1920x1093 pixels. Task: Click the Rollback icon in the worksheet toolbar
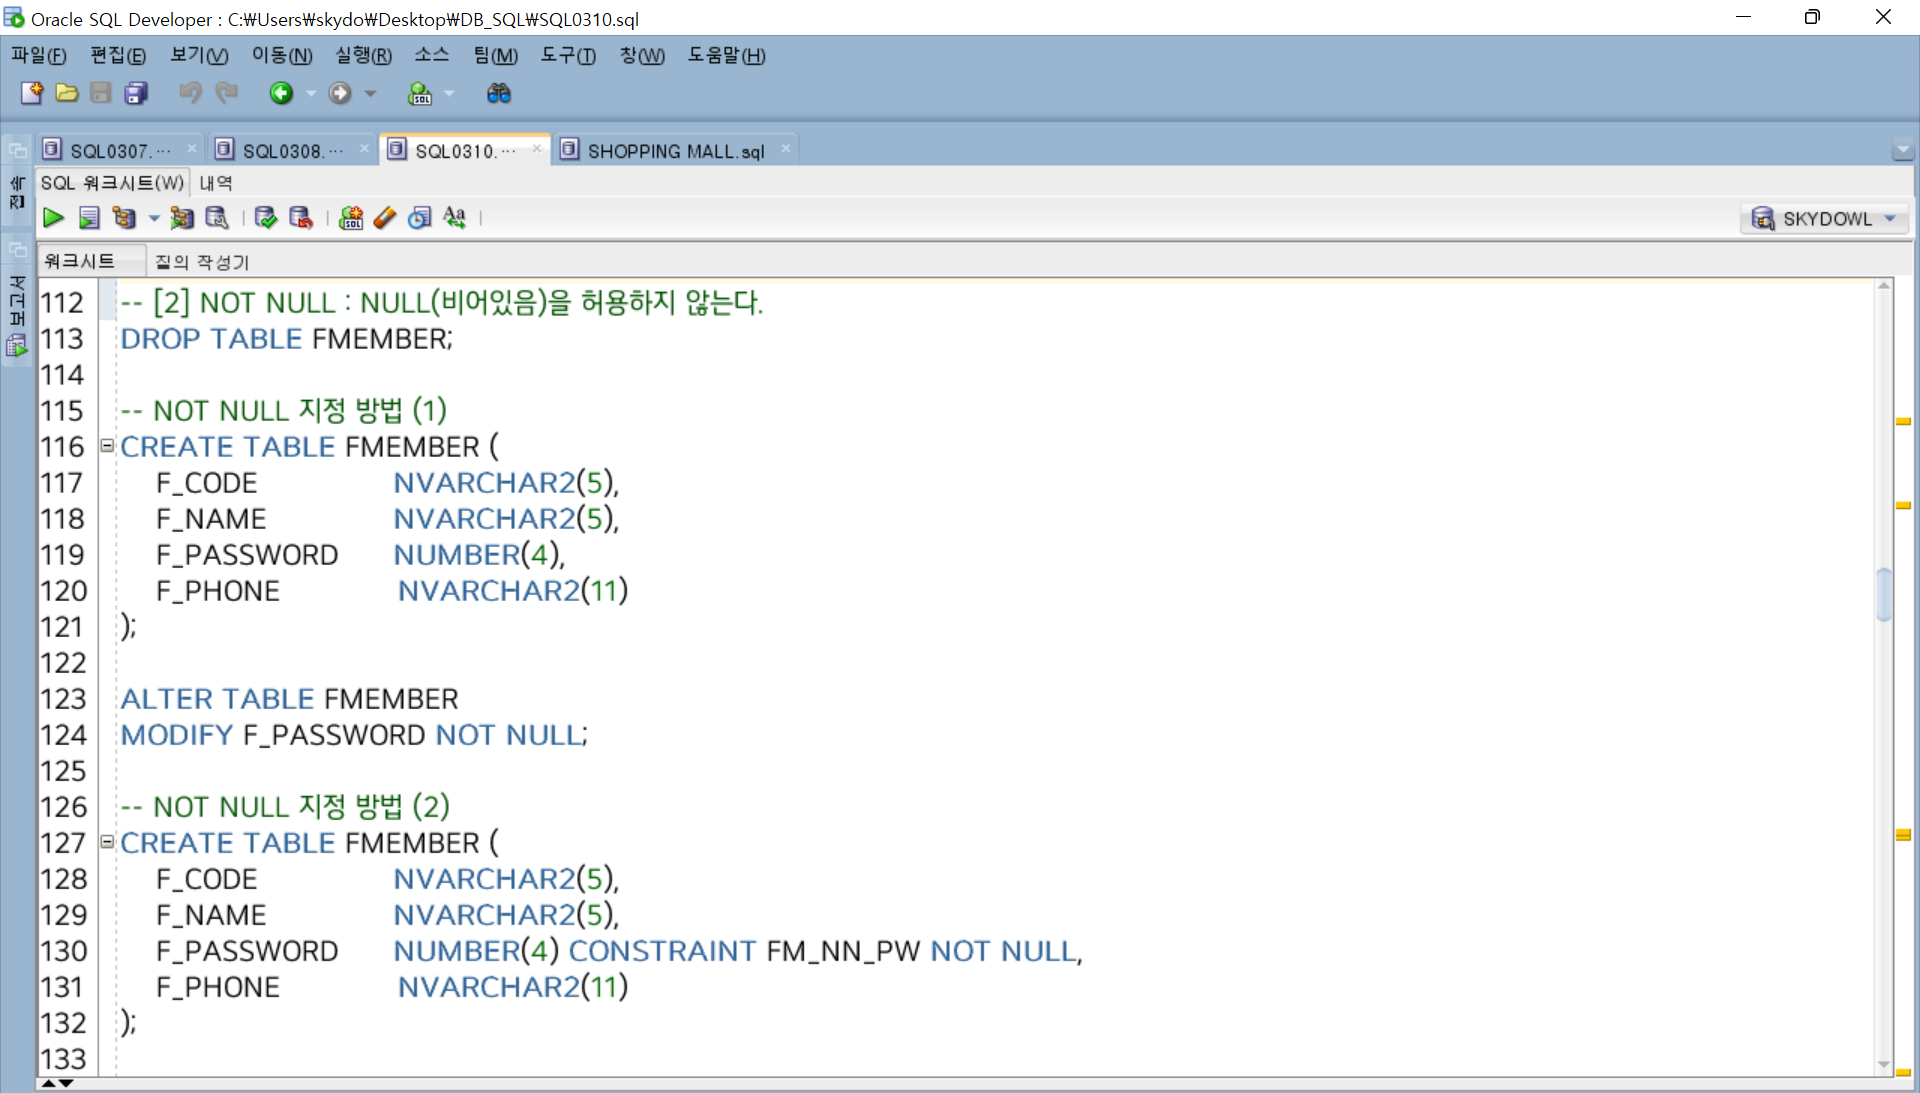pos(300,218)
